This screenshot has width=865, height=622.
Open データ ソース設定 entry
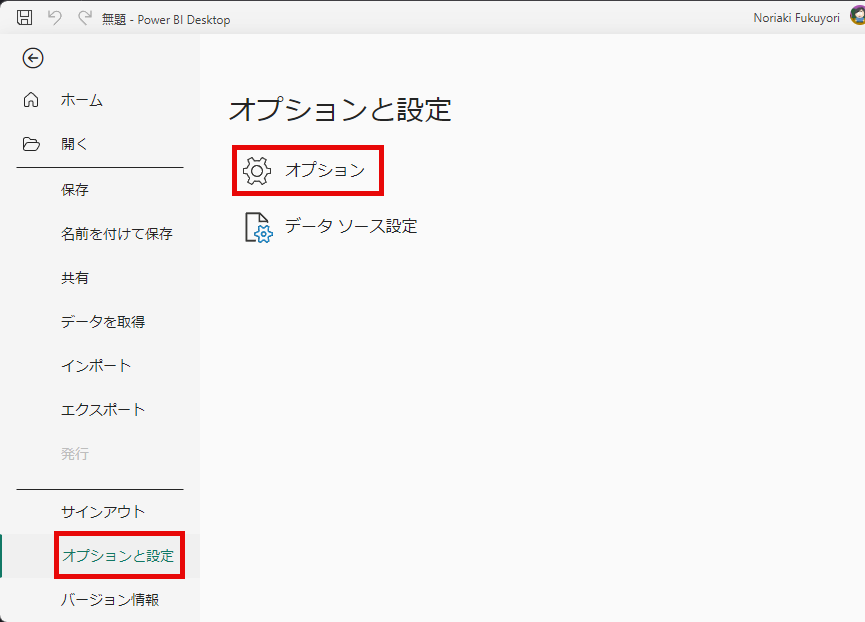(x=331, y=227)
